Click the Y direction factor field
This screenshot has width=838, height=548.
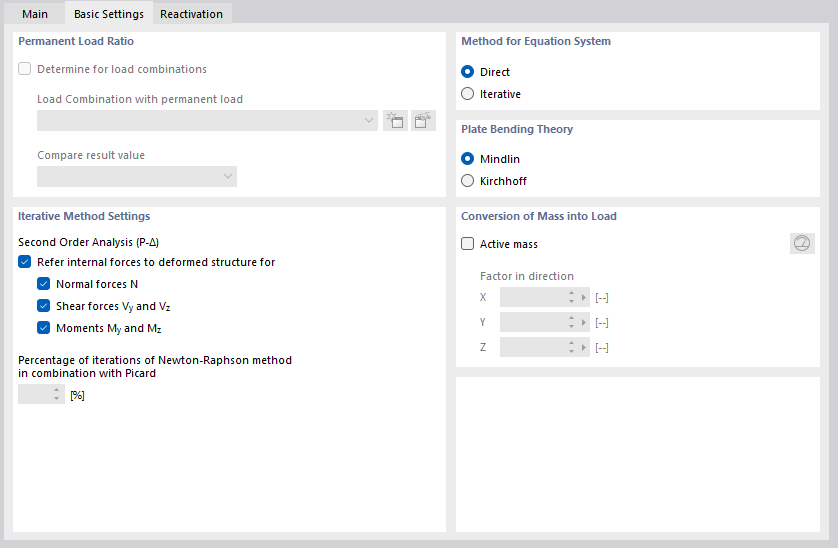pyautogui.click(x=533, y=322)
